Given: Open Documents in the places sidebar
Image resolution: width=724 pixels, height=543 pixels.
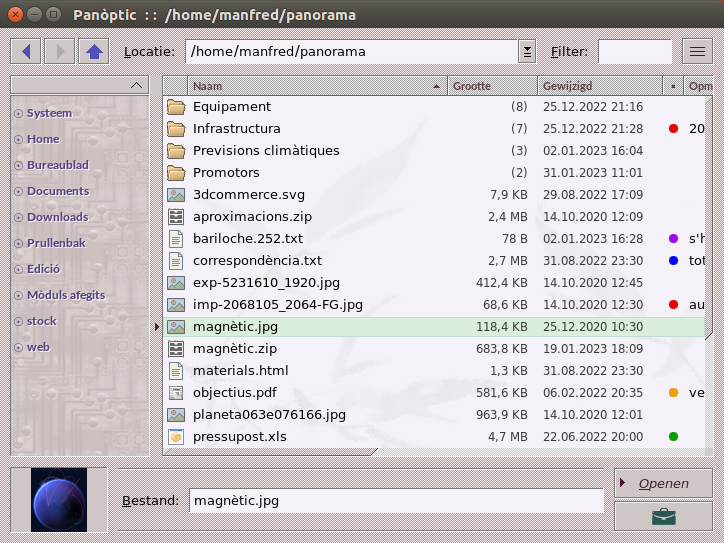Looking at the screenshot, I should [58, 191].
